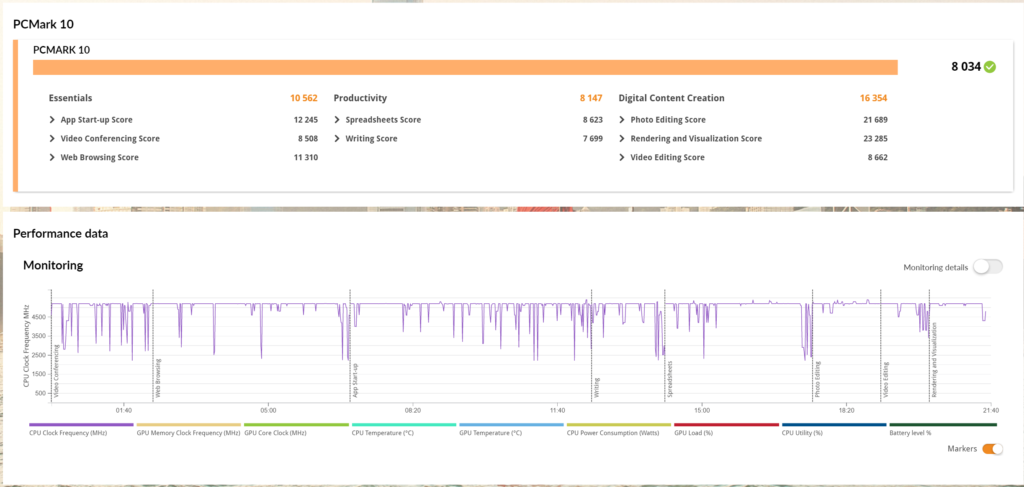Toggle the Monitoring details switch
Viewport: 1024px width, 487px height.
[987, 267]
